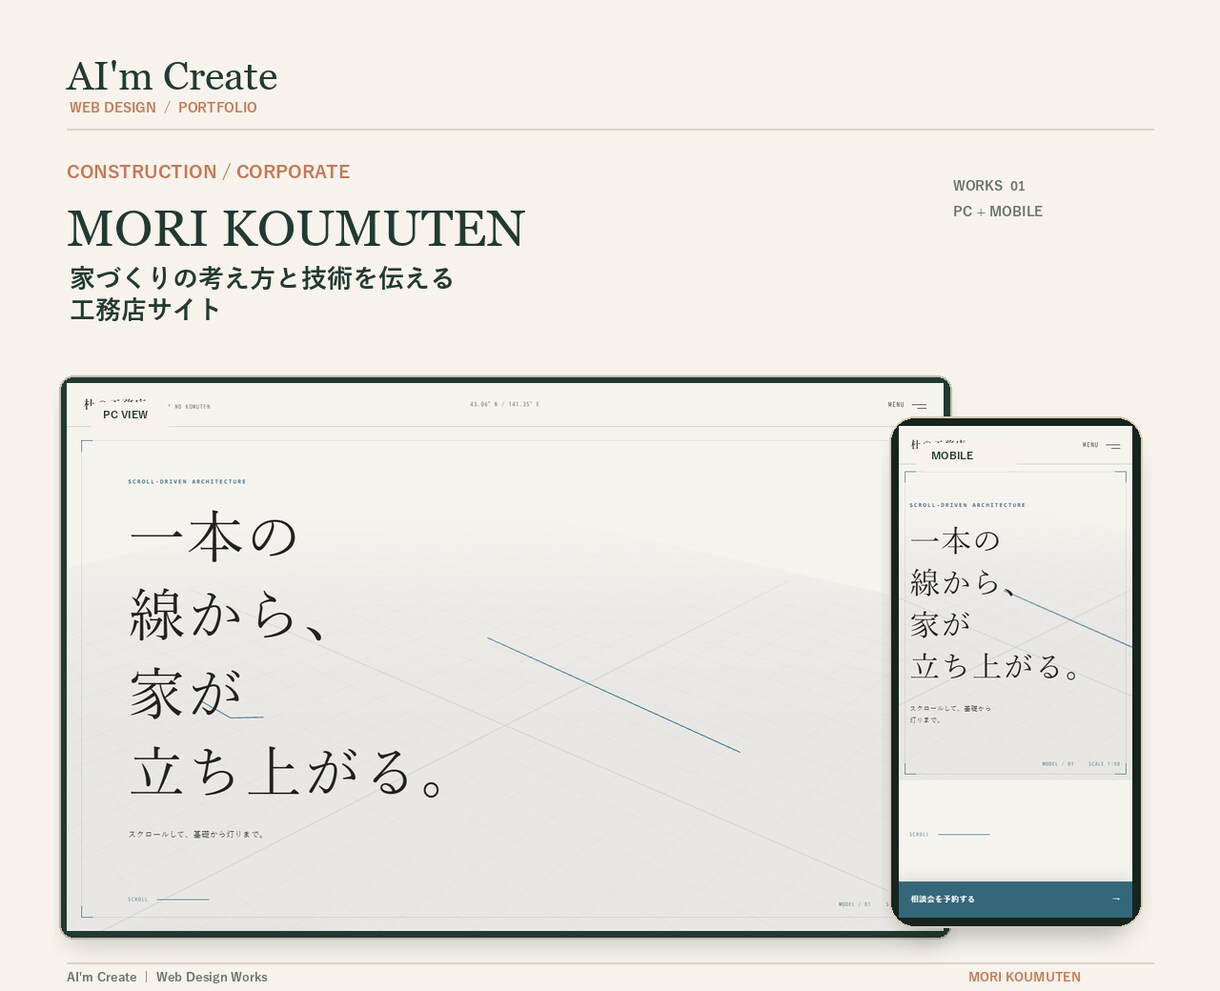Select the PC VIEW label tag
The height and width of the screenshot is (991, 1220).
[x=125, y=414]
